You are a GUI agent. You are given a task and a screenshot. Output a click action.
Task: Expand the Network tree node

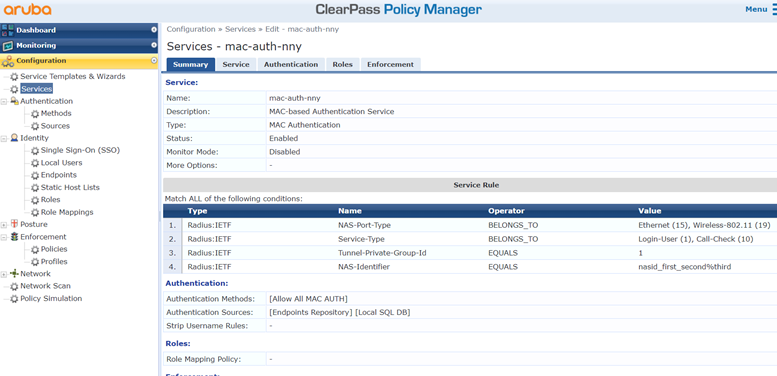coord(4,274)
